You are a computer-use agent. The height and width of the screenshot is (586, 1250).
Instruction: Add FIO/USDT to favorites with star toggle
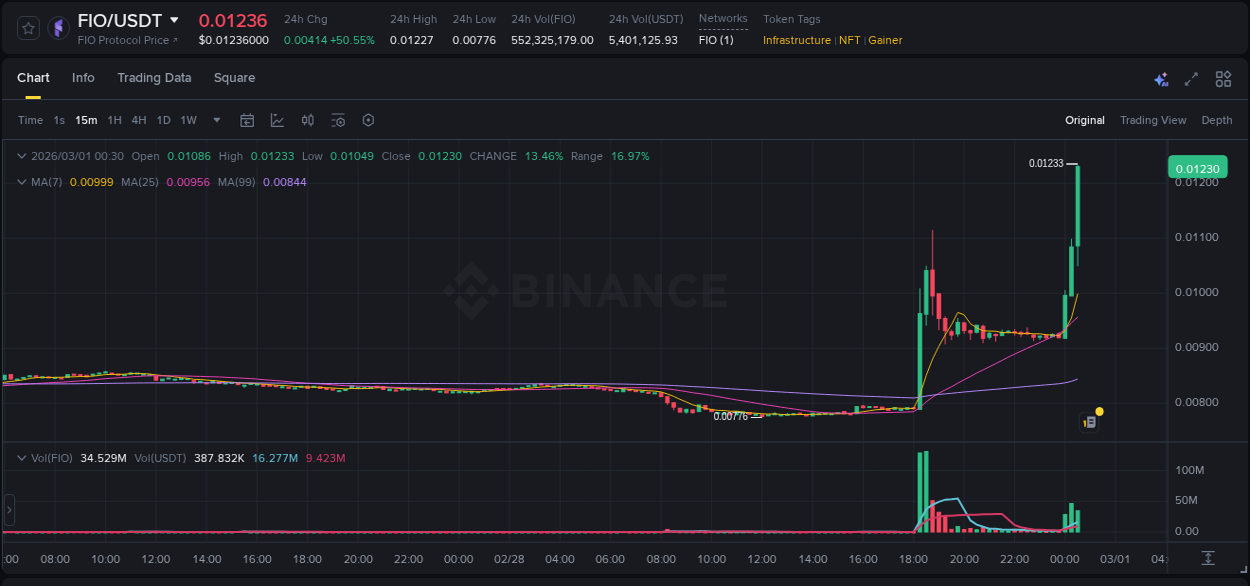click(28, 27)
